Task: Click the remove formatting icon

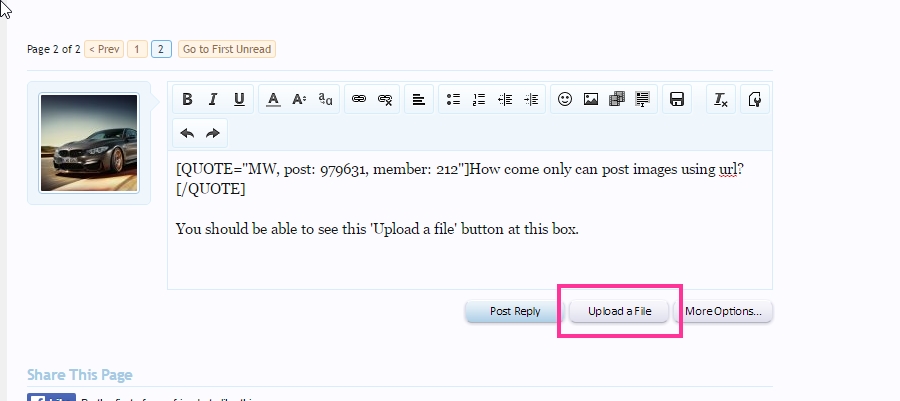Action: (719, 99)
